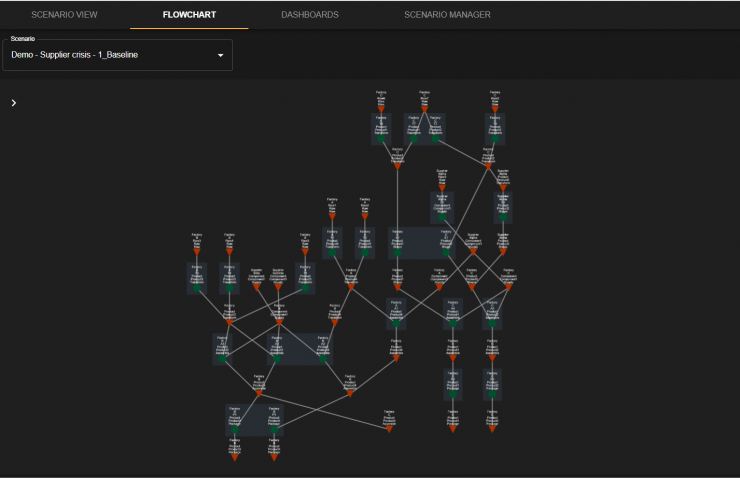Viewport: 740px width, 478px height.
Task: Select the rightmost final Package output triangle
Action: 492,429
